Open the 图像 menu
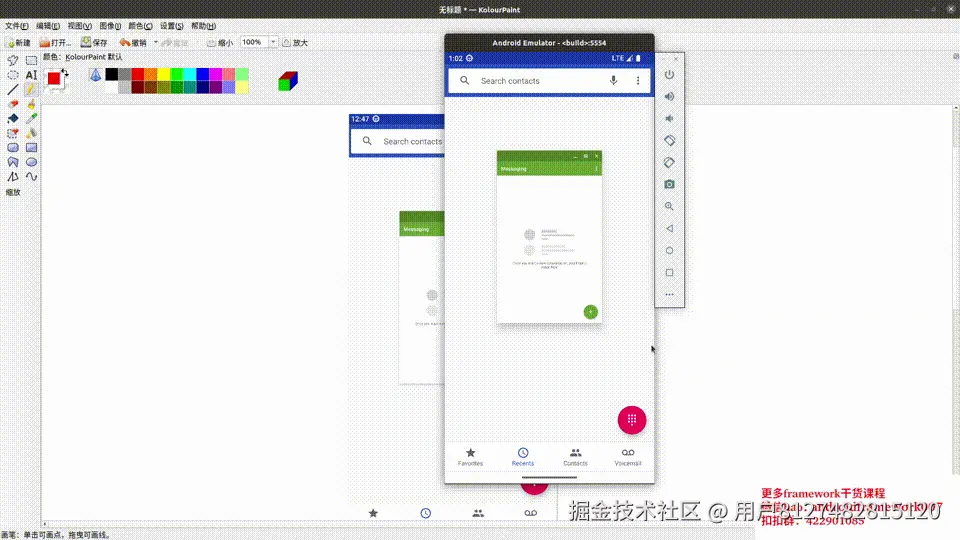 click(x=110, y=26)
